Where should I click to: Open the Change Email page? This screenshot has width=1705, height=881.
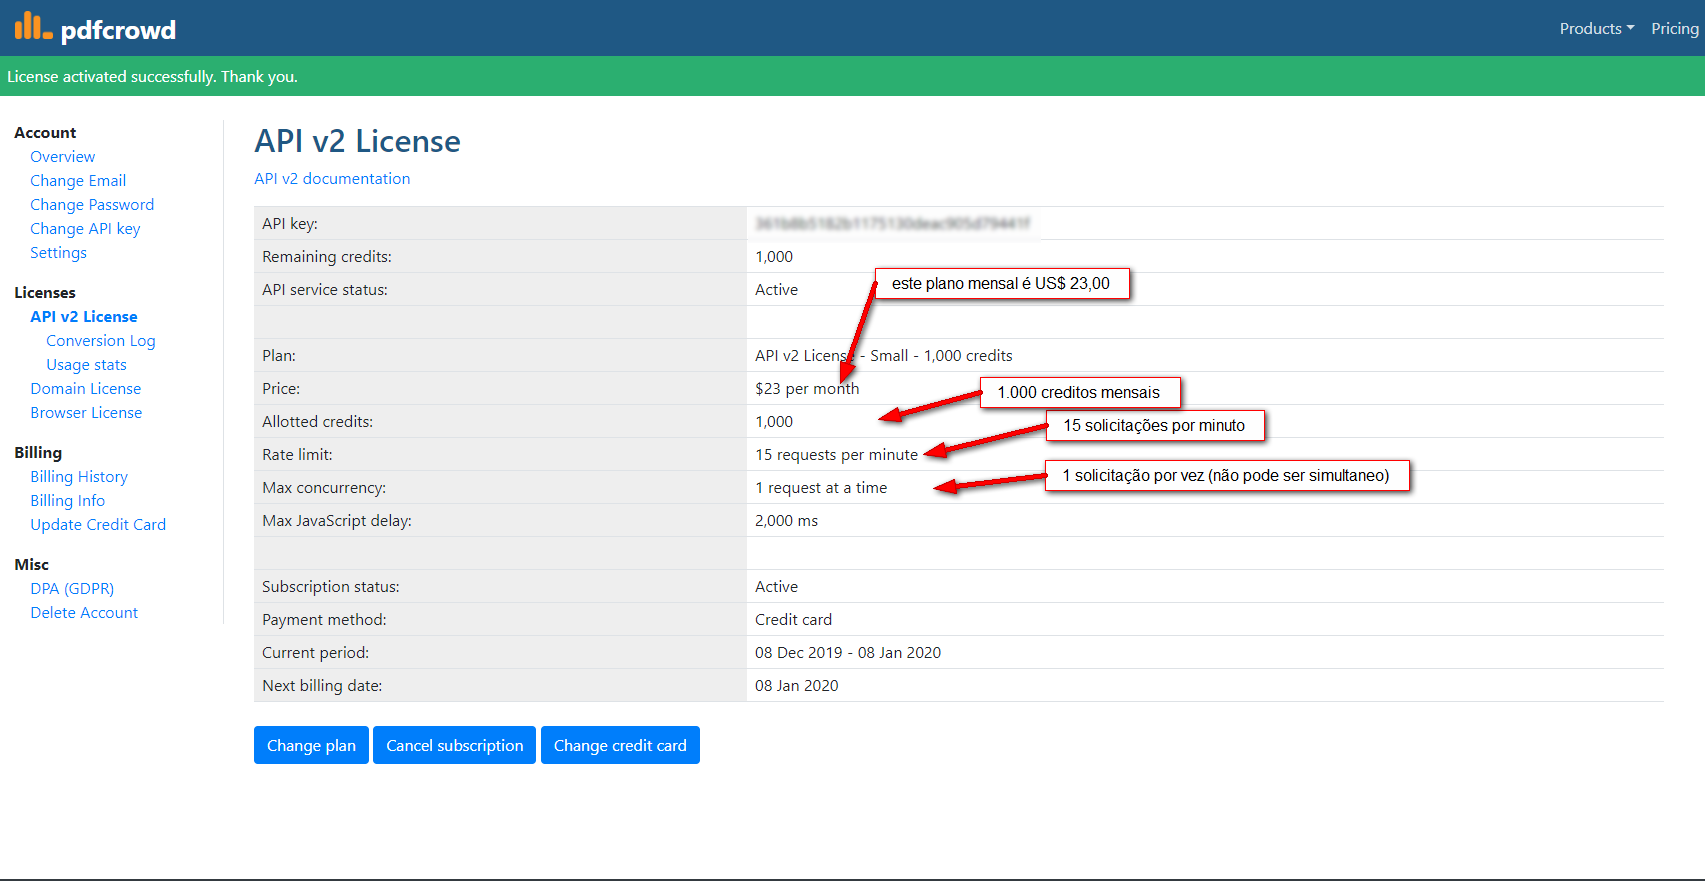tap(78, 181)
